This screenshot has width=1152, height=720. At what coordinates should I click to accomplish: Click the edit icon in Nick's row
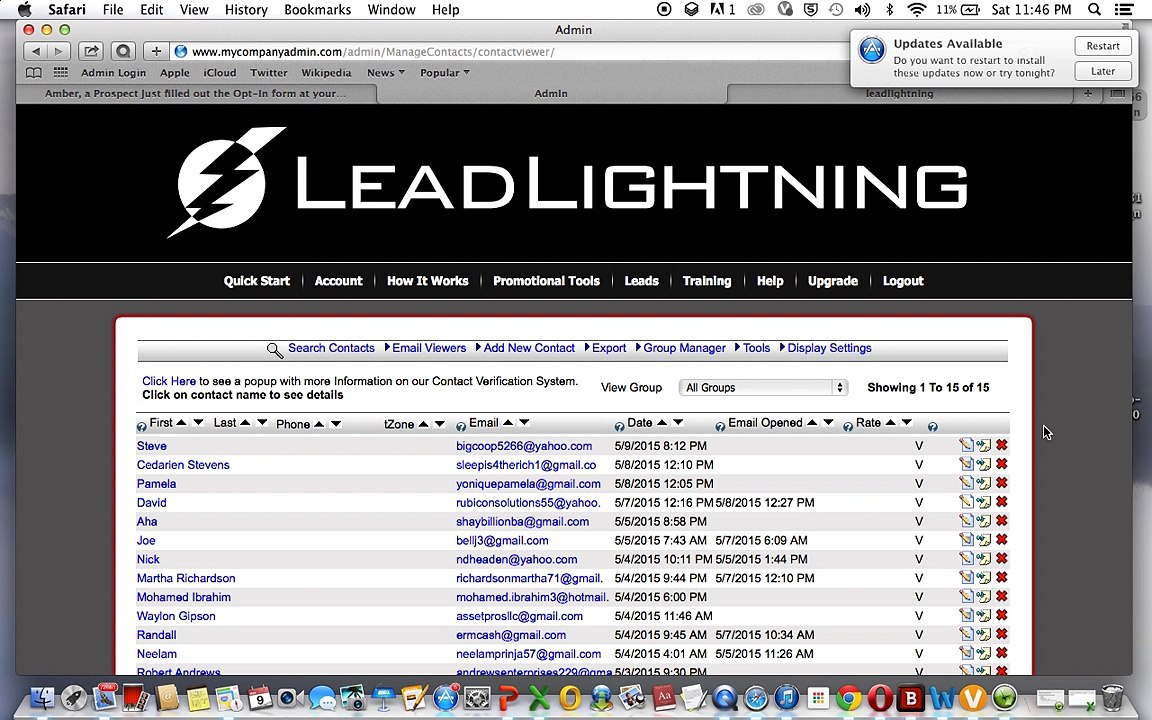tap(966, 559)
